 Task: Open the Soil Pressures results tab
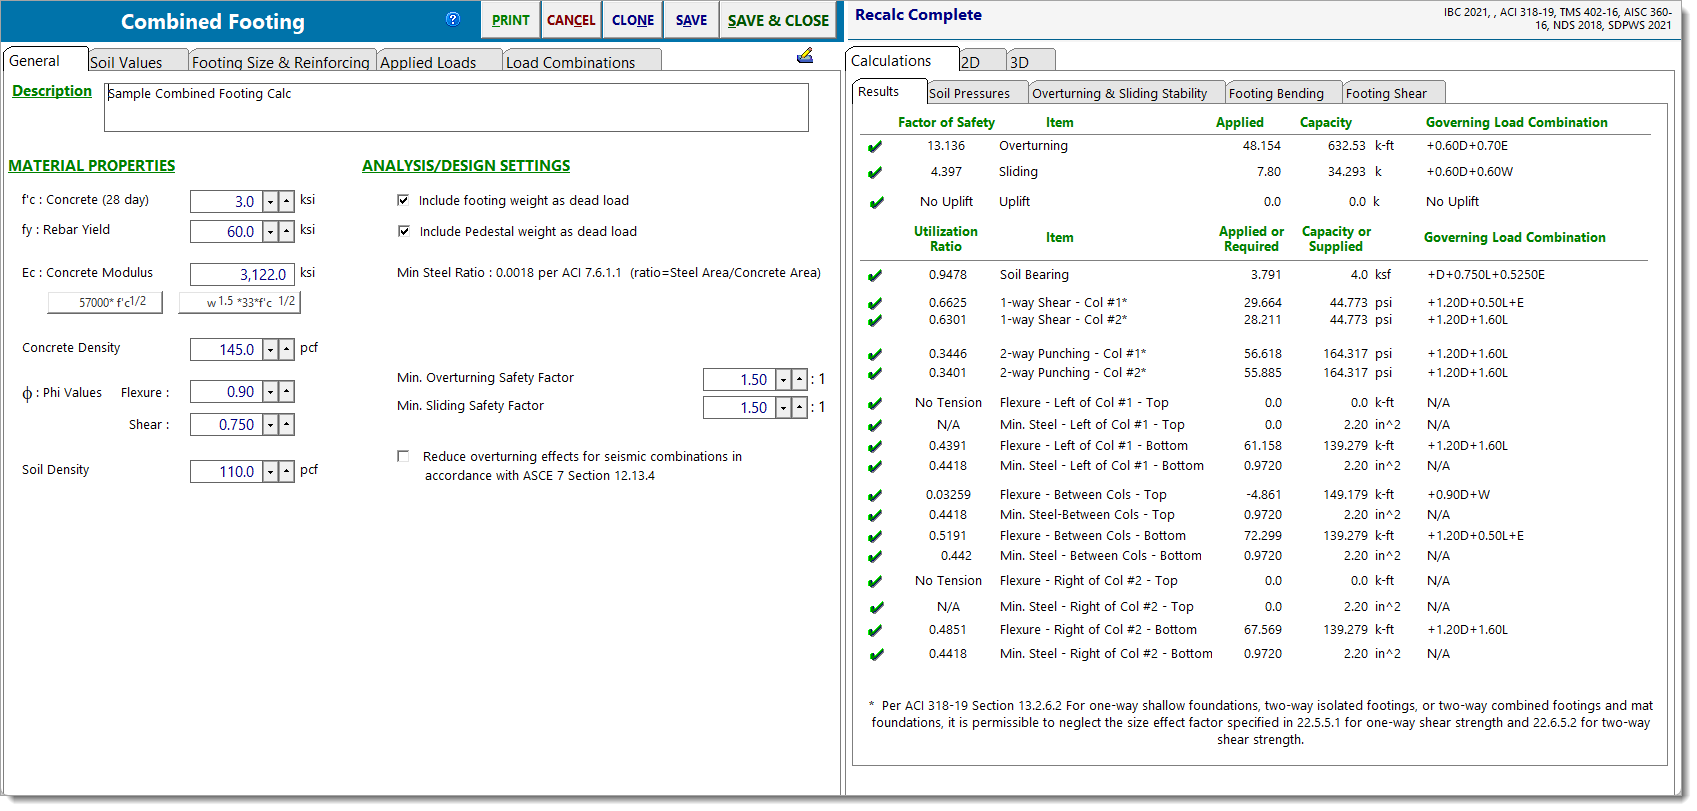[x=969, y=94]
